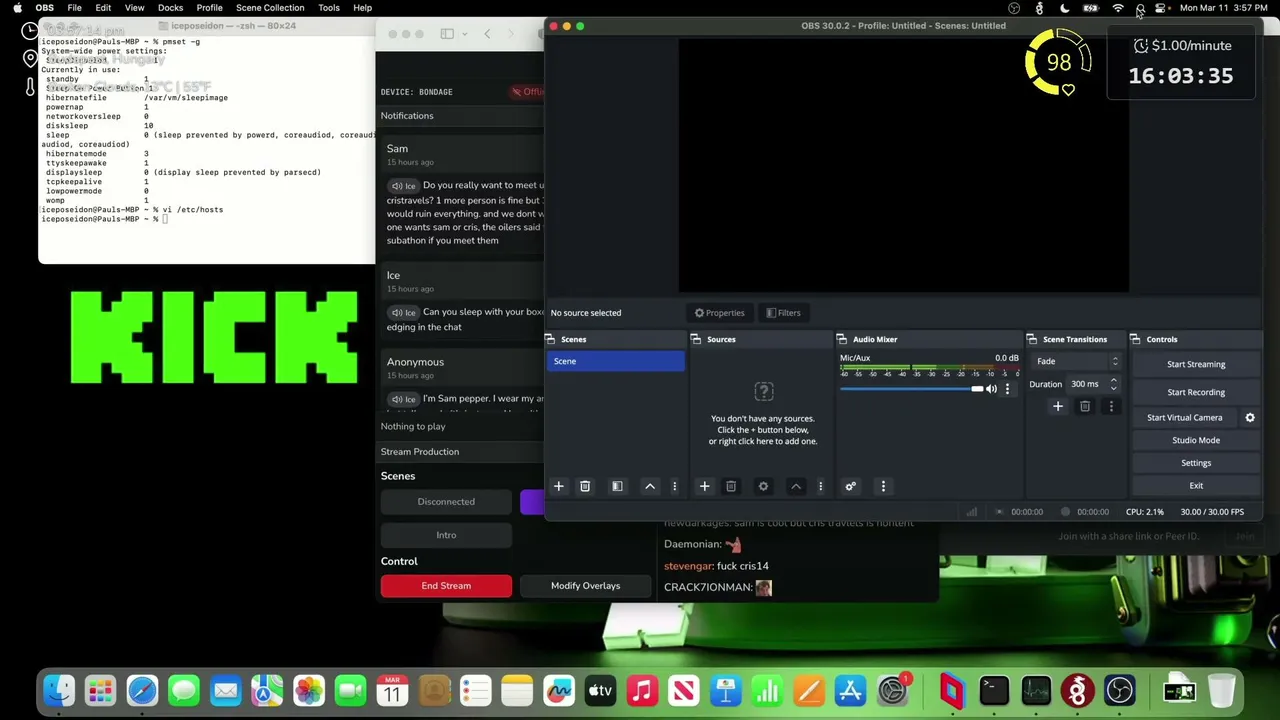Click Start Recording button
This screenshot has height=720, width=1280.
(1196, 392)
